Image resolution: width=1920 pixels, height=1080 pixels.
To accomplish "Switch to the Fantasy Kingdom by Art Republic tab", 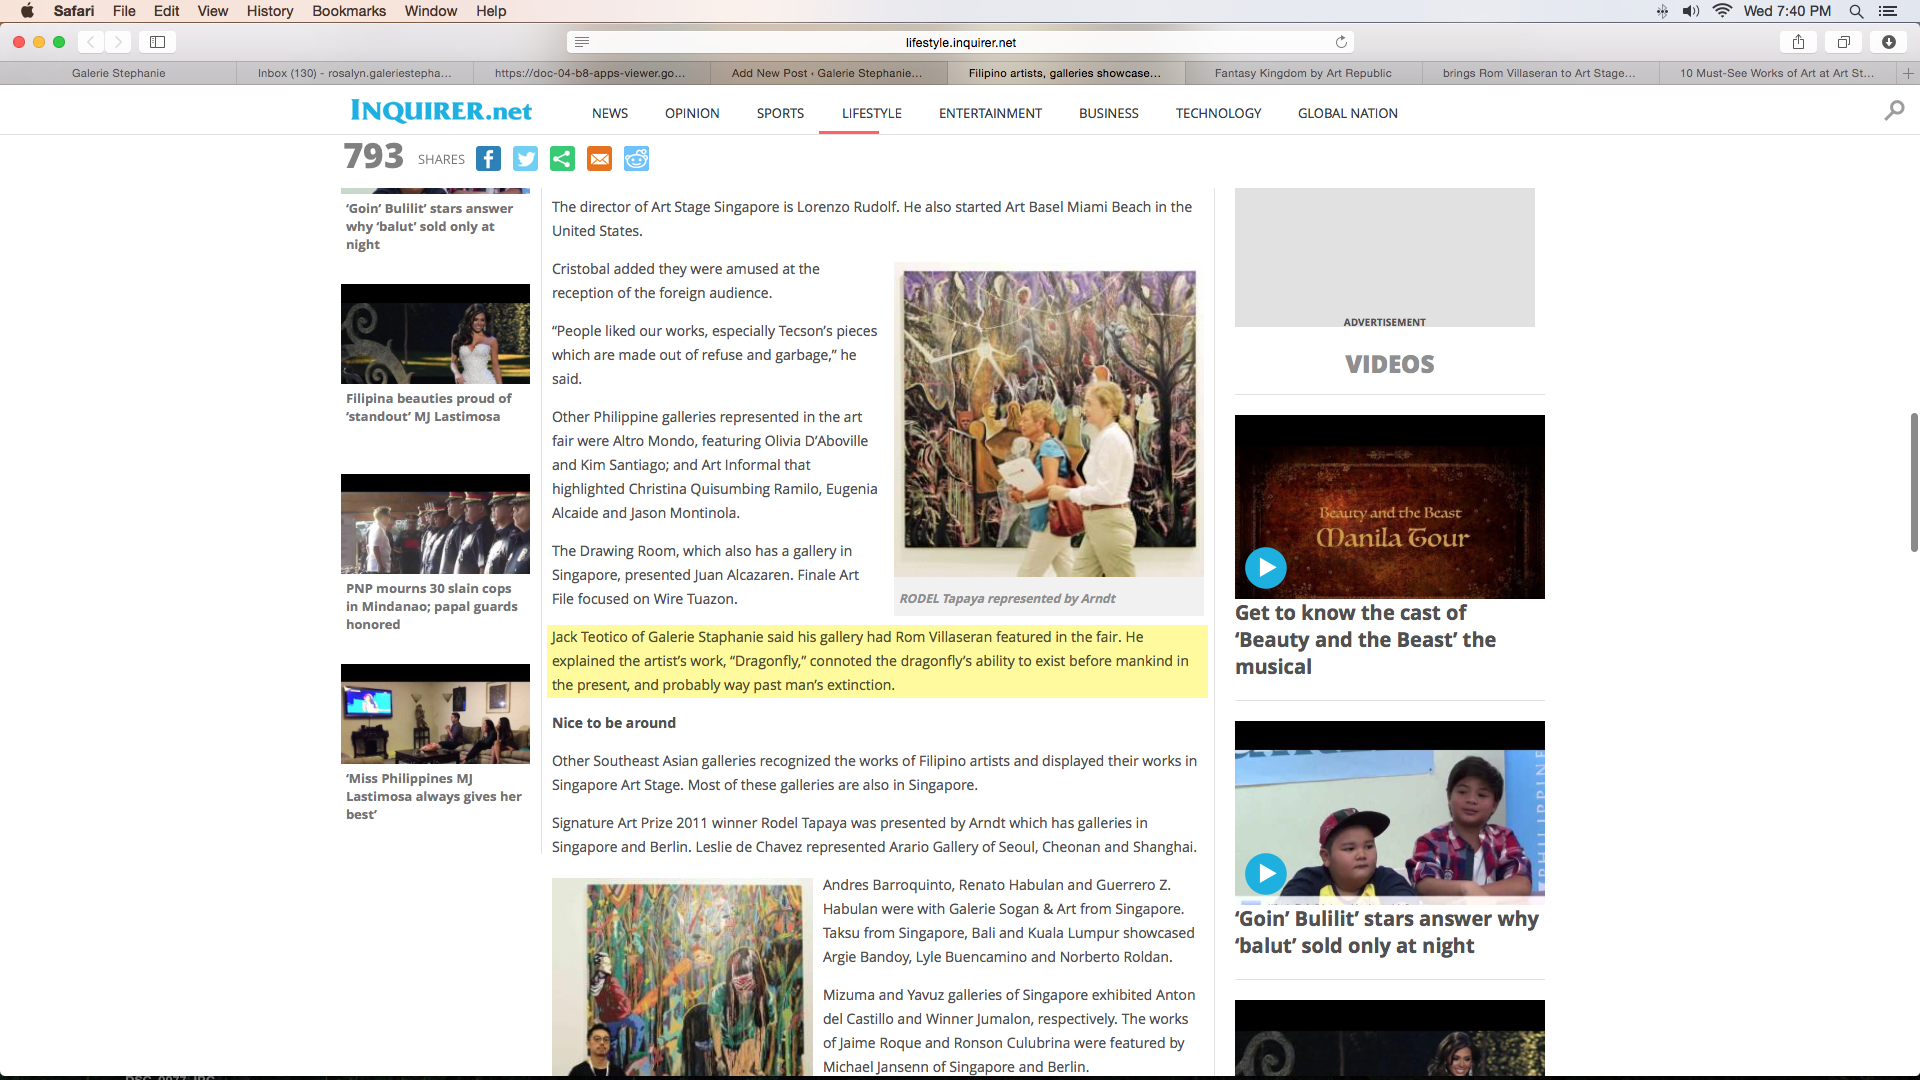I will [1303, 73].
